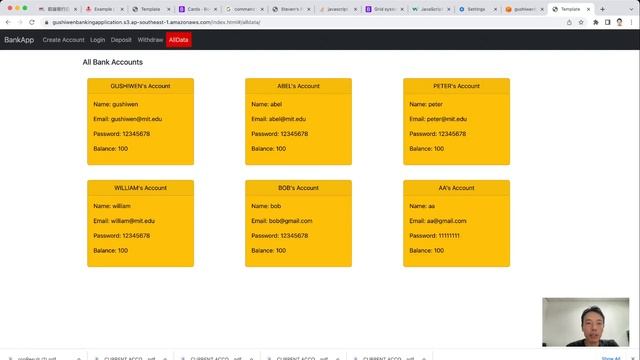The image size is (640, 360).
Task: Click Name: peter text
Action: click(426, 104)
